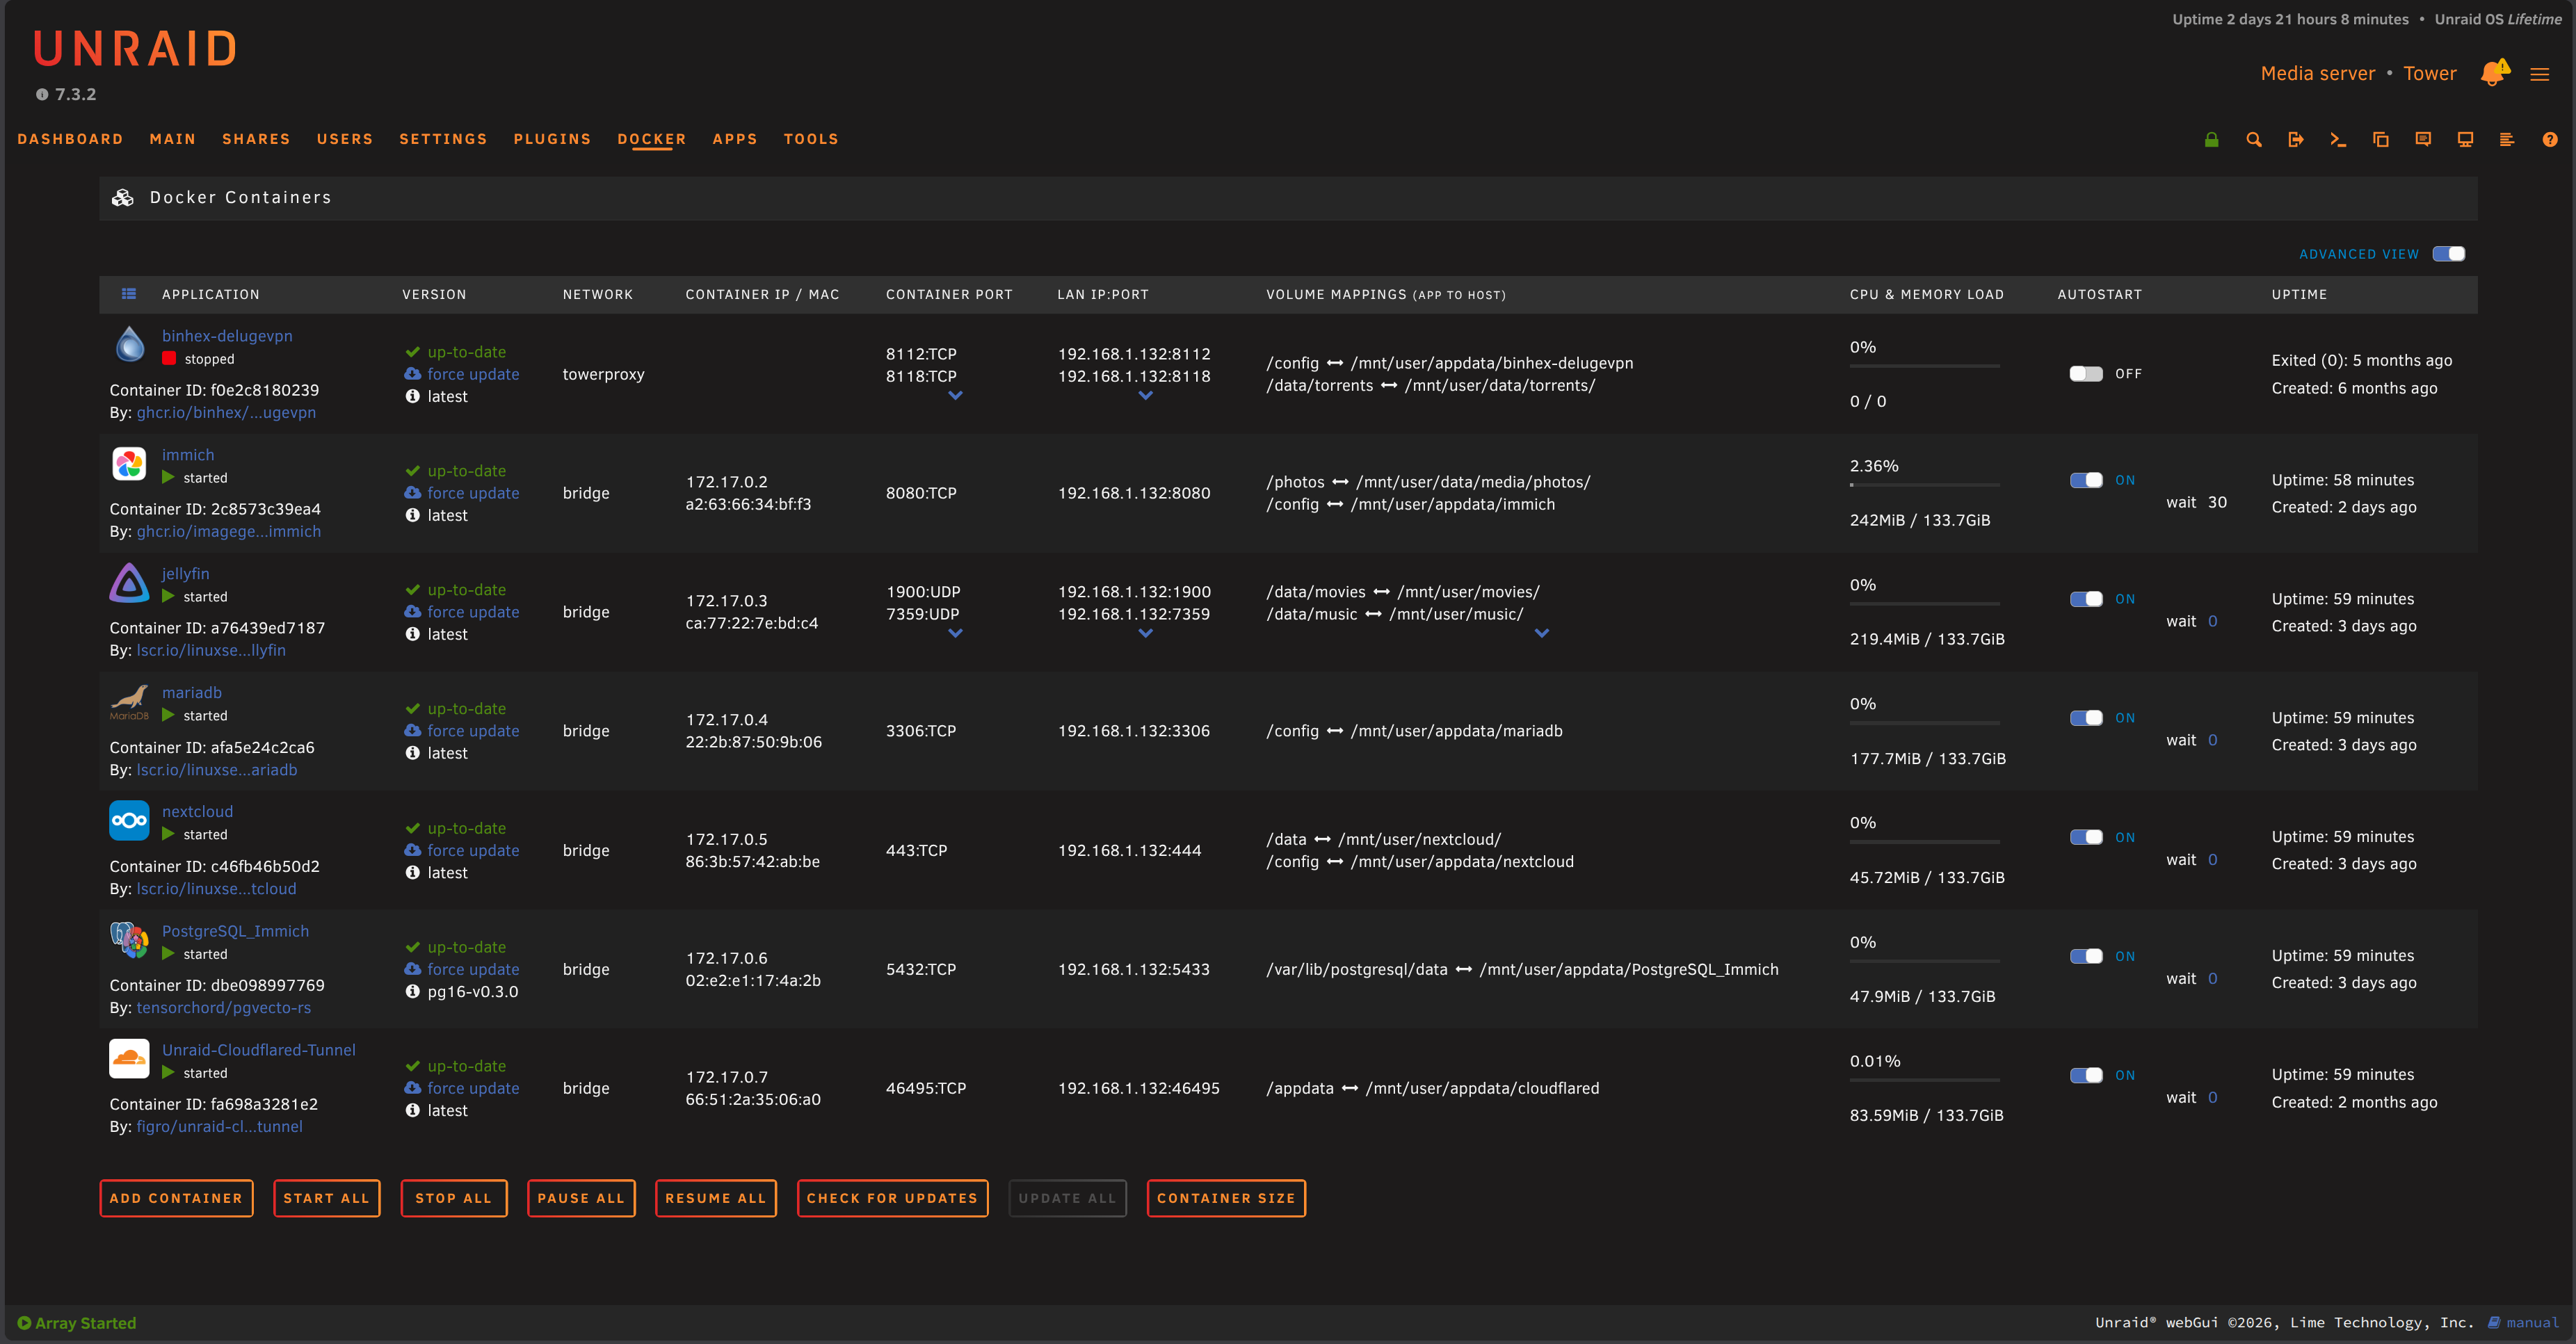Click the Resume All button
Viewport: 2576px width, 1344px height.
pyautogui.click(x=716, y=1199)
